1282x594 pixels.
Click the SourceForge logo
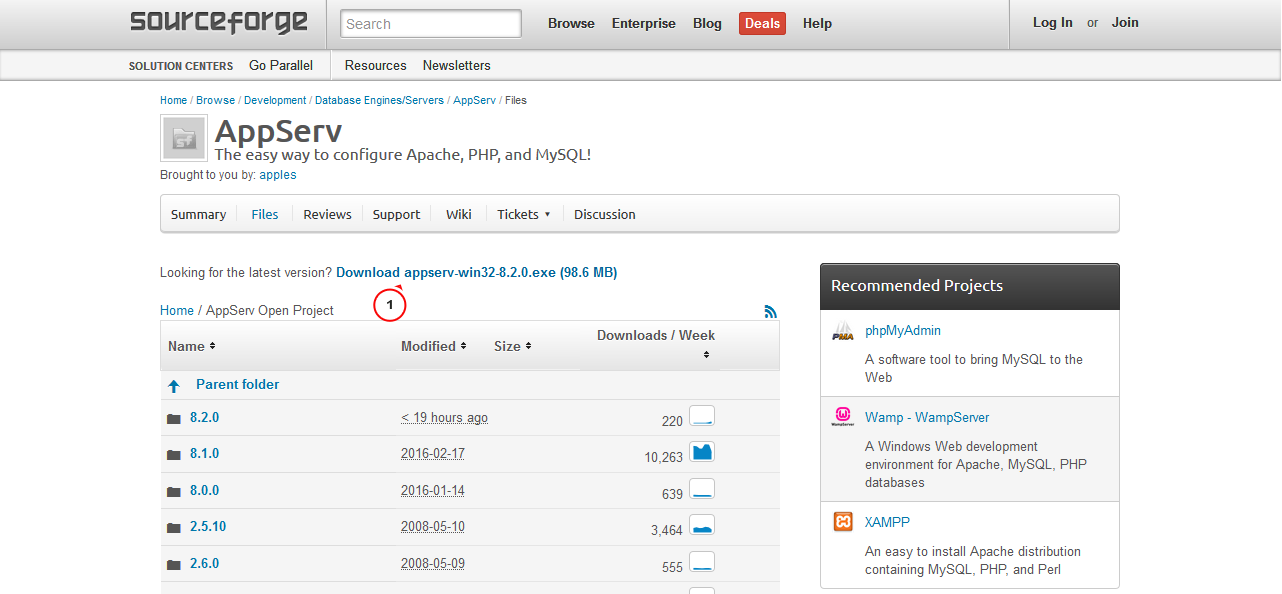pyautogui.click(x=219, y=22)
